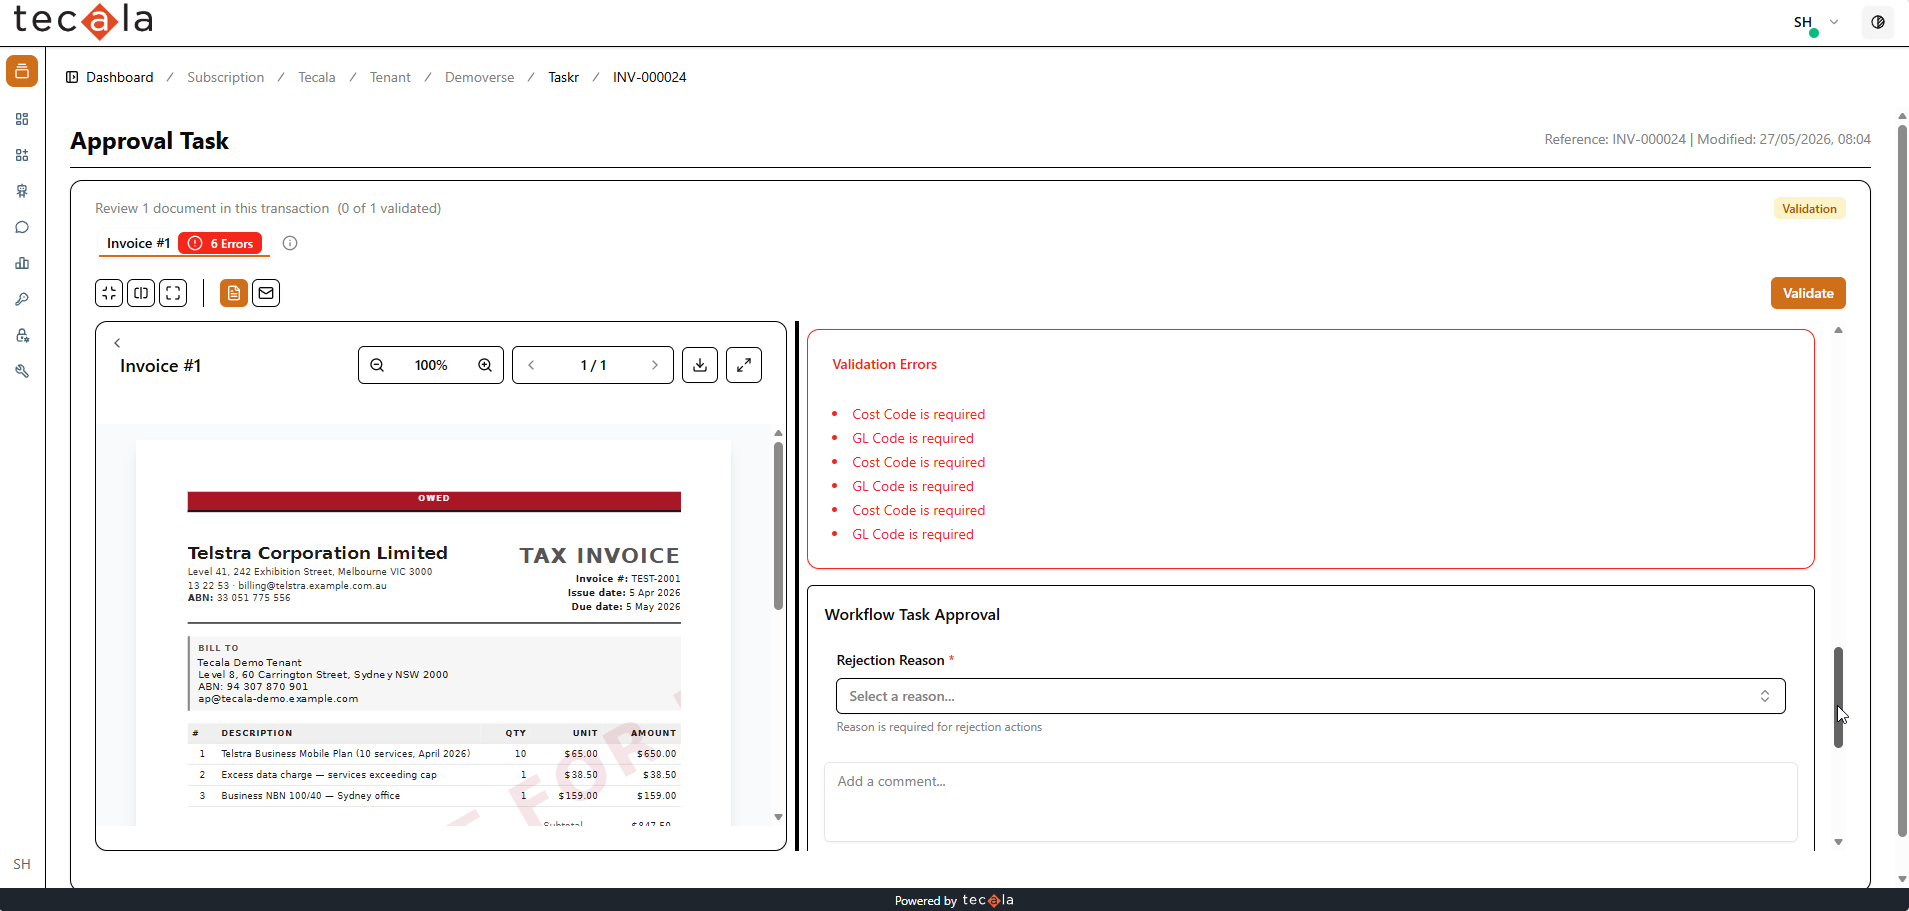Click the minimize-view layout icon

click(109, 293)
